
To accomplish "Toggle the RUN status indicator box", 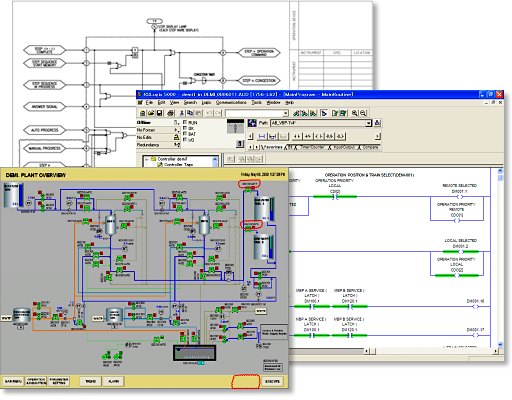I will pyautogui.click(x=185, y=123).
